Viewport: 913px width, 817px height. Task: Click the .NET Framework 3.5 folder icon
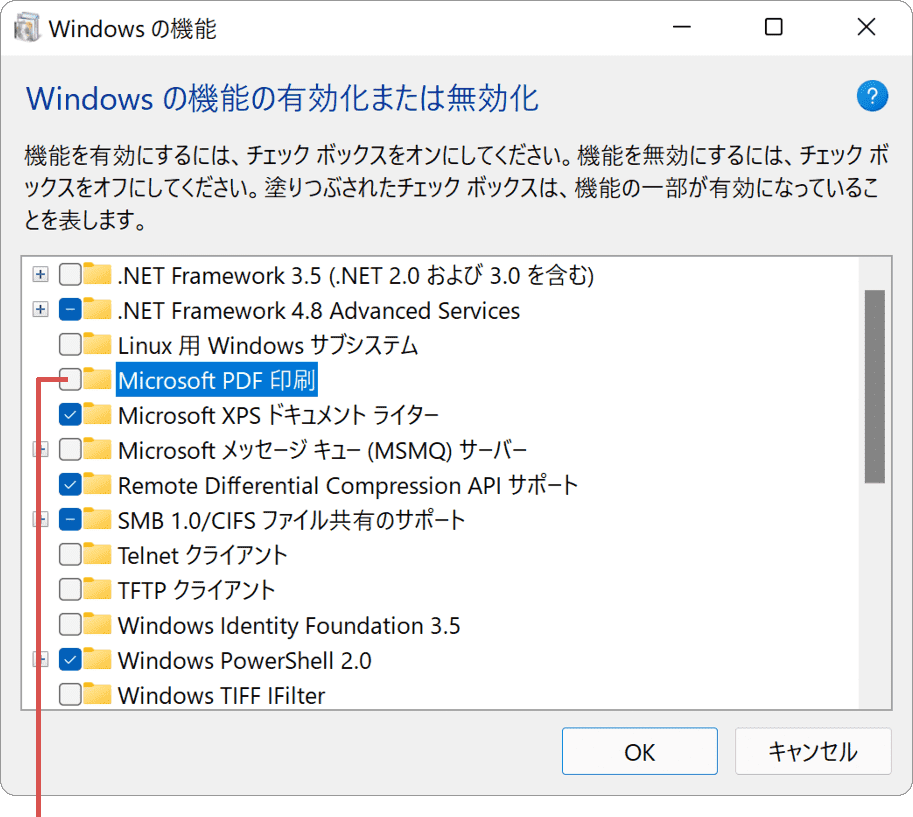pos(95,275)
